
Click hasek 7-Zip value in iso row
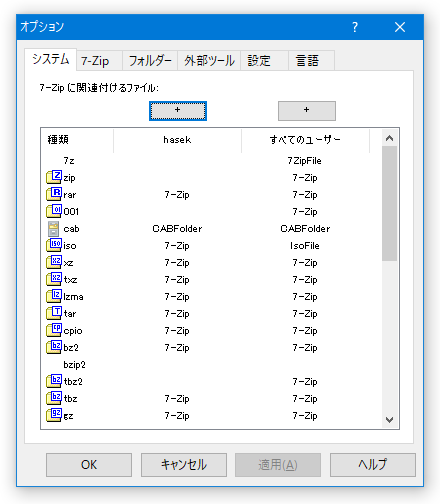pyautogui.click(x=177, y=246)
